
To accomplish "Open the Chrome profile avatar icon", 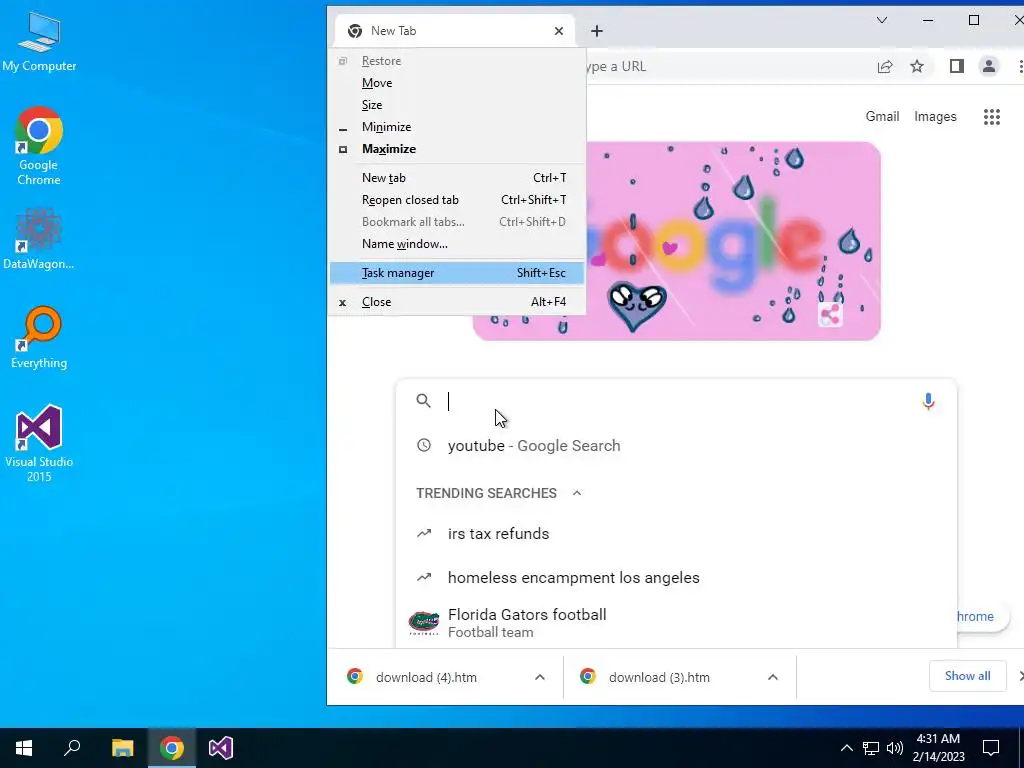I will (x=989, y=66).
